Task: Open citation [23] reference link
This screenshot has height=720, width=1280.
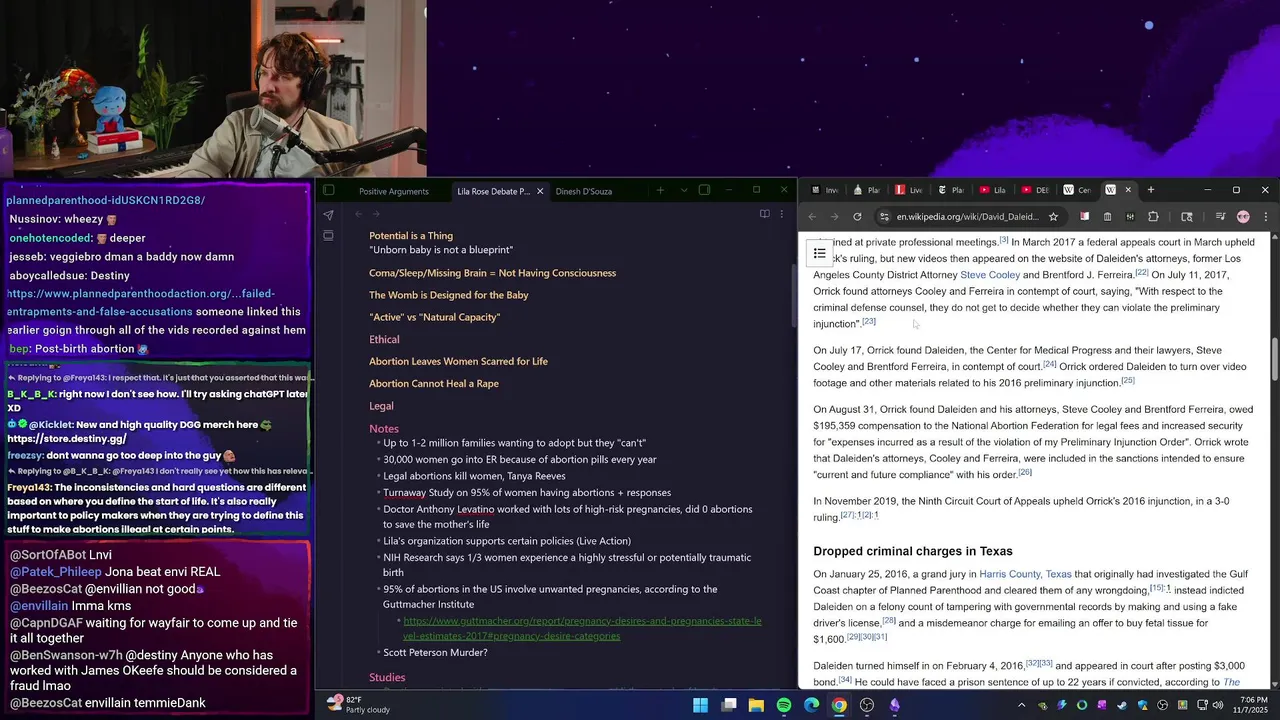Action: click(x=868, y=321)
